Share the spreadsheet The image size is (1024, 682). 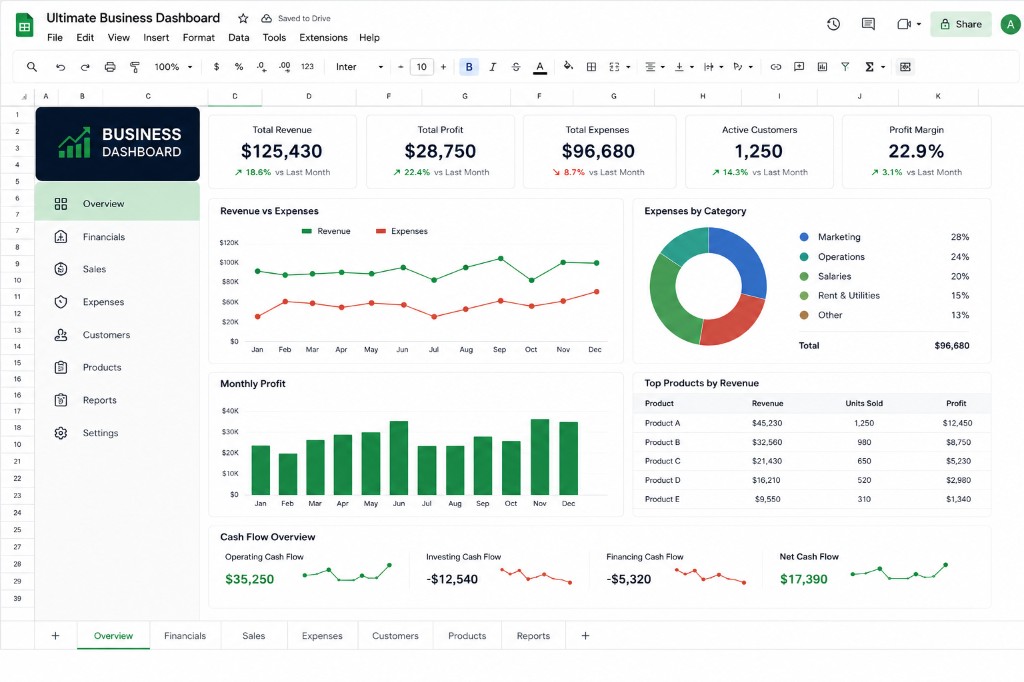961,24
